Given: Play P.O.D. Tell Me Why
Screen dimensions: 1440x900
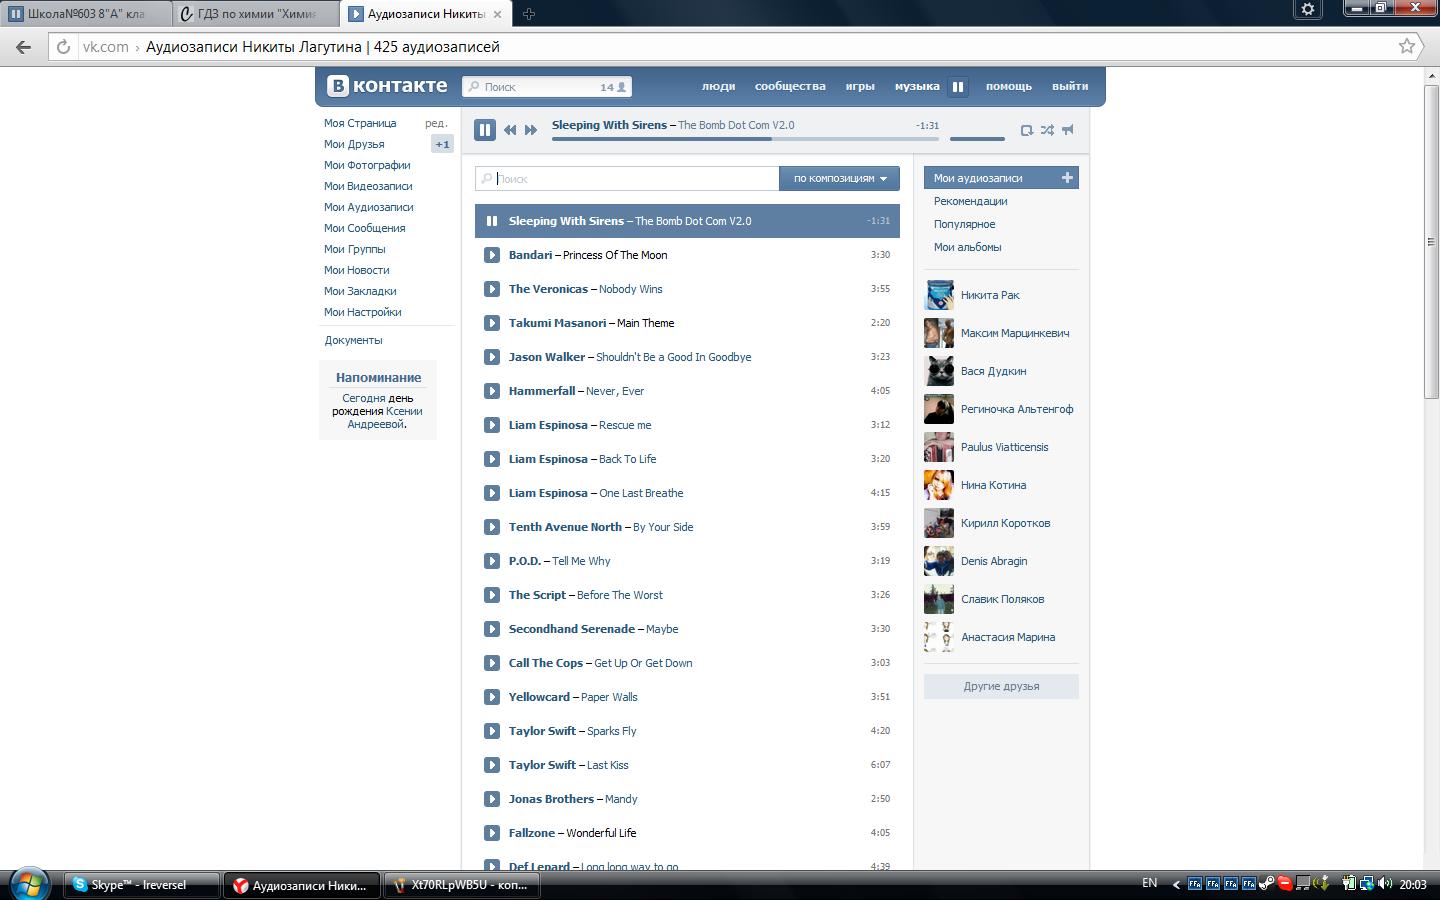Looking at the screenshot, I should coord(492,561).
